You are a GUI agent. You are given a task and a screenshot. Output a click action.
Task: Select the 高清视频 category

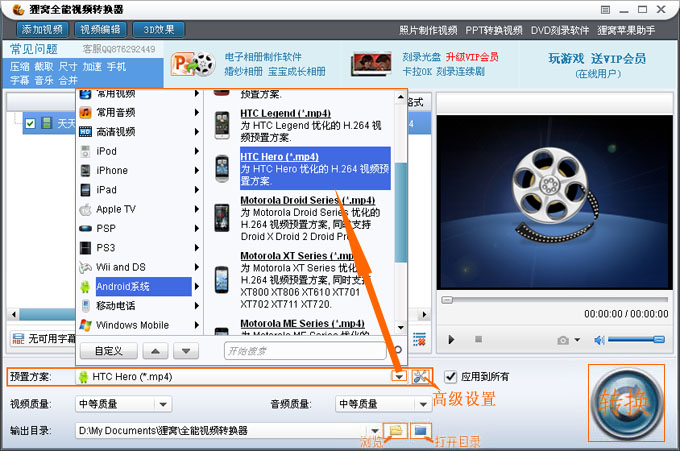pos(115,132)
